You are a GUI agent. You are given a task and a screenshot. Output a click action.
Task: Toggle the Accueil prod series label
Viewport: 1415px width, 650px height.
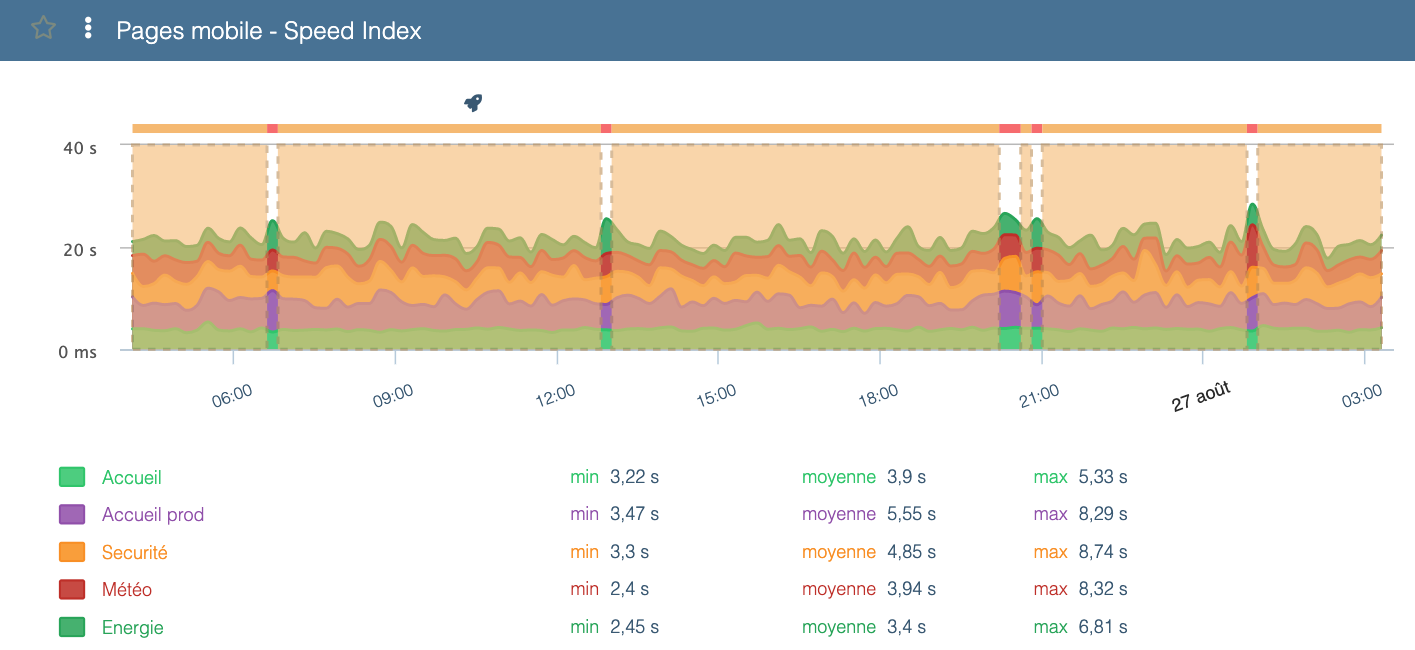click(x=152, y=515)
